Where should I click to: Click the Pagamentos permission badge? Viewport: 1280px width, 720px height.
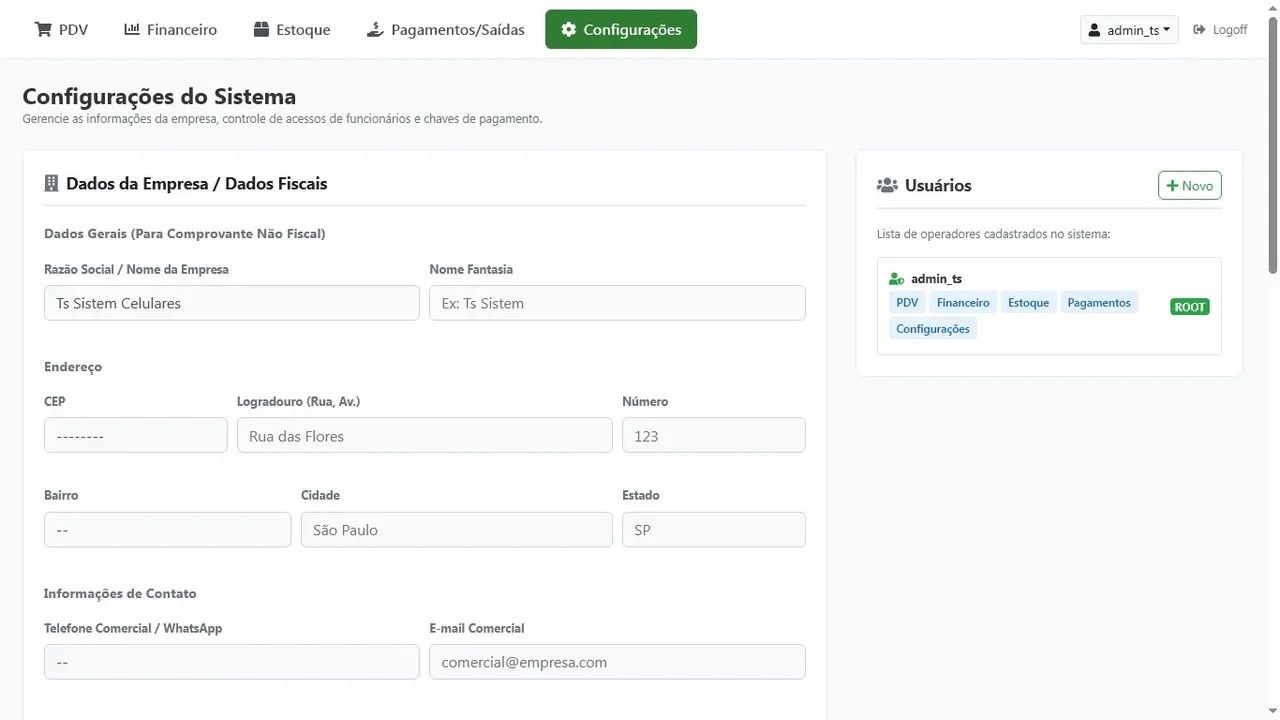coord(1099,303)
